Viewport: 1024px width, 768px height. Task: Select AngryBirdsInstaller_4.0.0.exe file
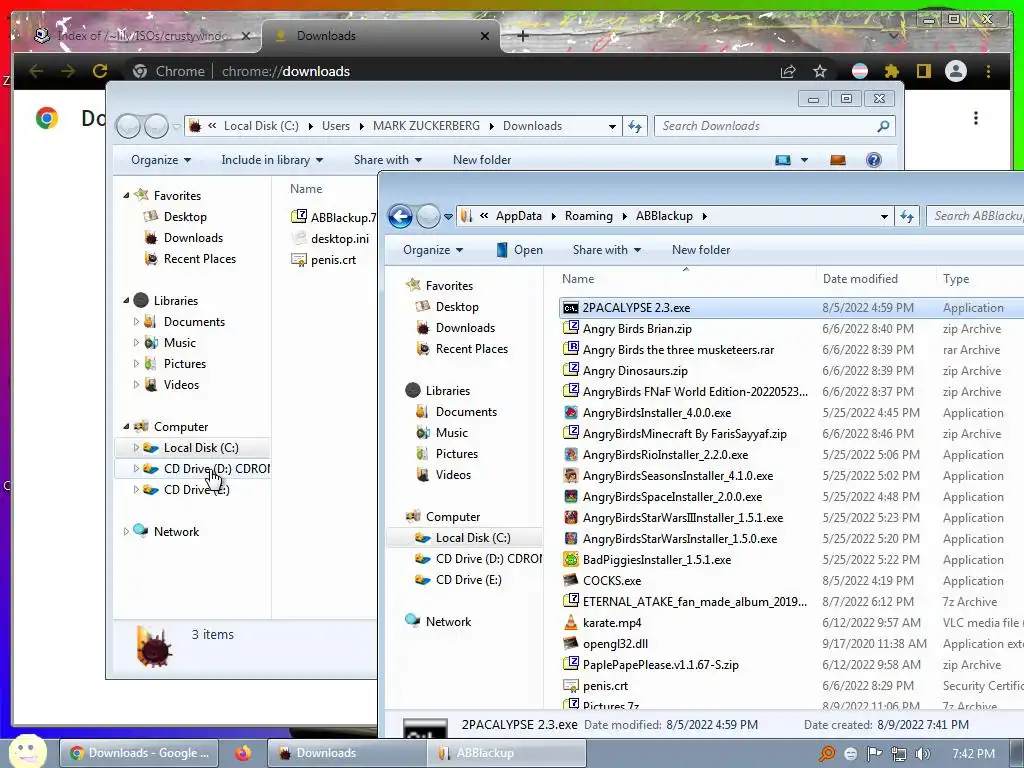(647, 413)
